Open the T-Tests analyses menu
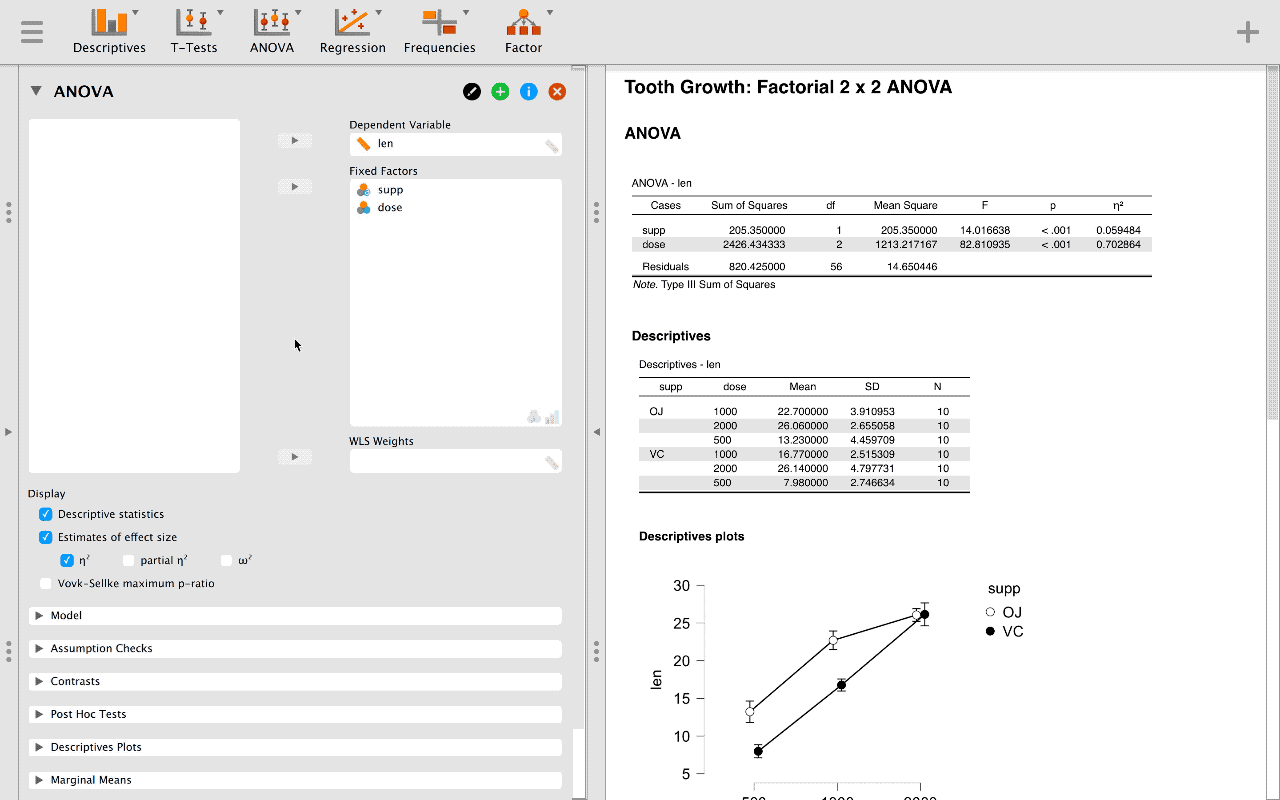1280x800 pixels. tap(194, 31)
